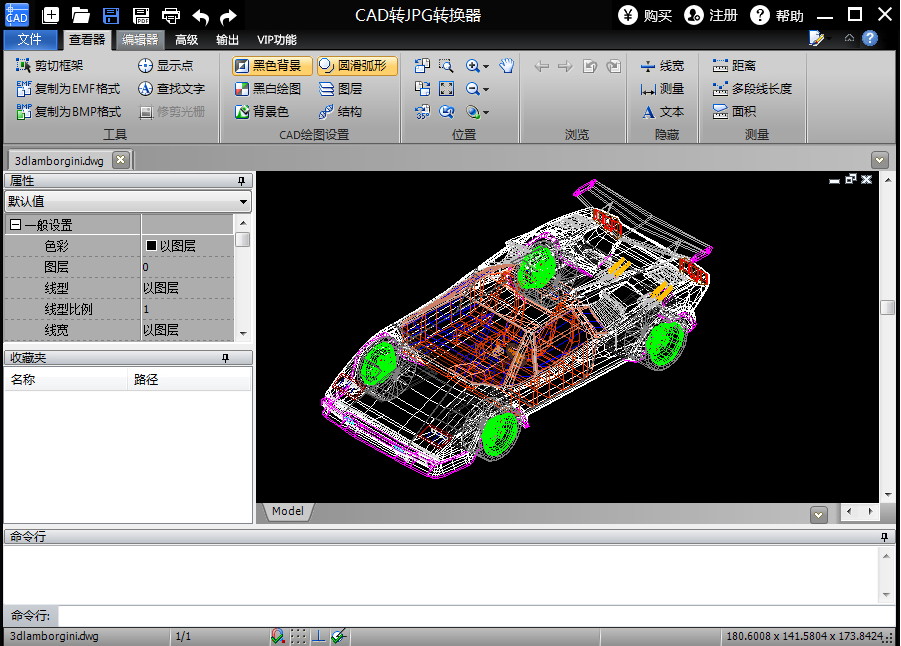Viewport: 901px width, 646px height.
Task: Select the 距离 distance measure tool
Action: (x=734, y=66)
